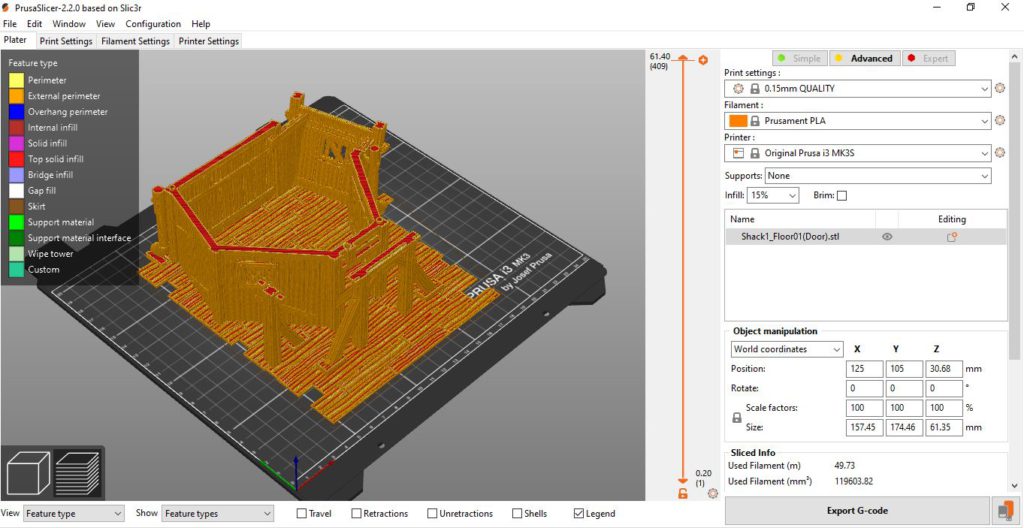Click gear icon beside Printer preset
This screenshot has height=528, width=1024.
[x=1000, y=153]
